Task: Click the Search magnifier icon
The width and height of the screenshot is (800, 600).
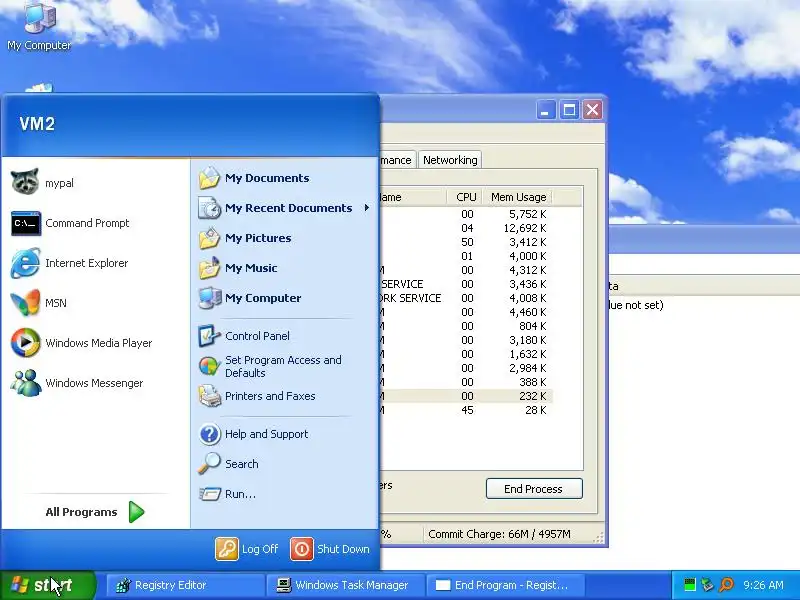Action: [209, 464]
